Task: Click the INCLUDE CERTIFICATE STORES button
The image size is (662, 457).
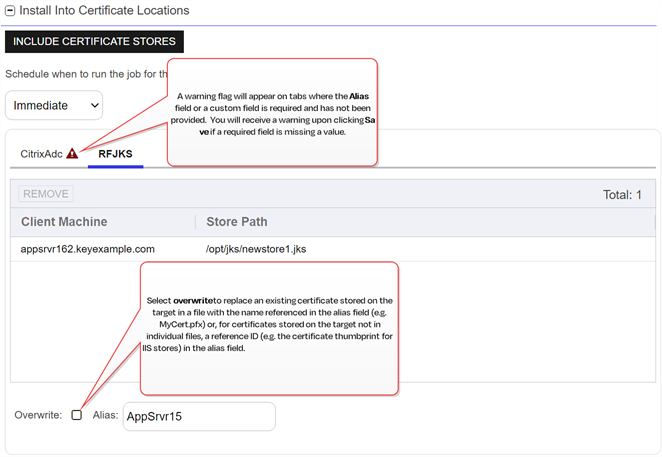Action: click(95, 42)
